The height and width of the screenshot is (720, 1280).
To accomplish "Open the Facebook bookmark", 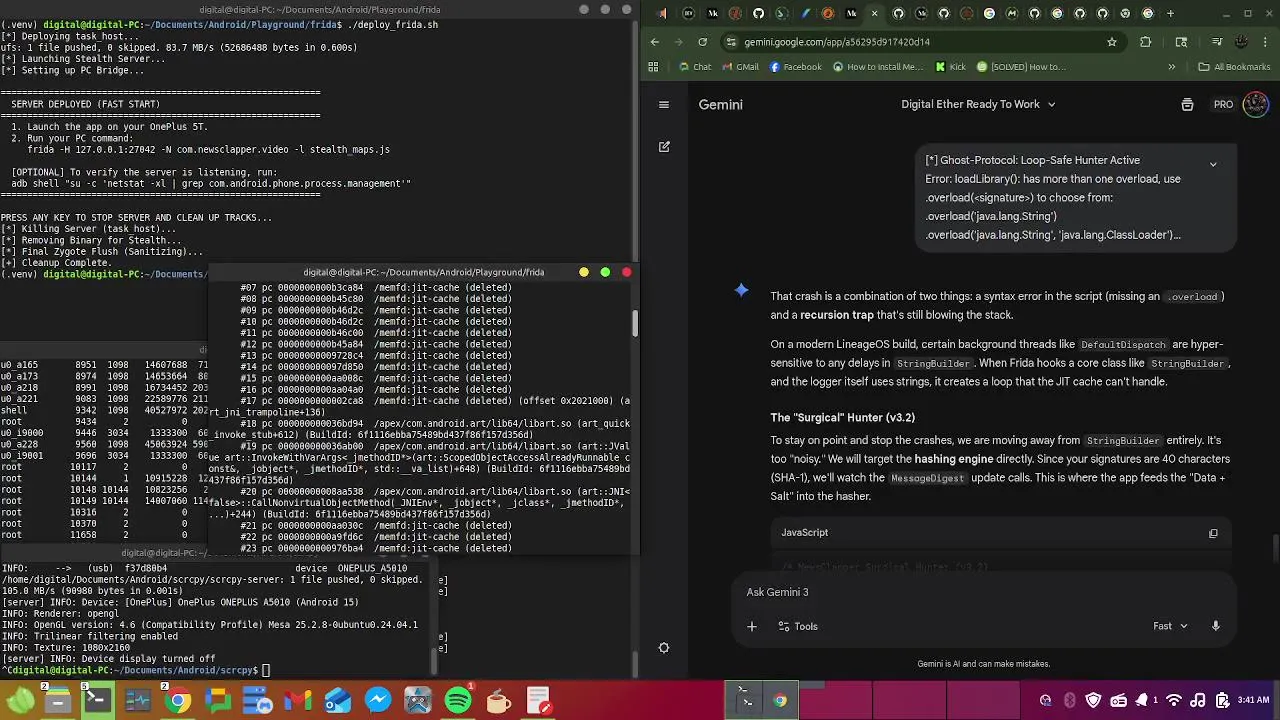I will pos(795,67).
